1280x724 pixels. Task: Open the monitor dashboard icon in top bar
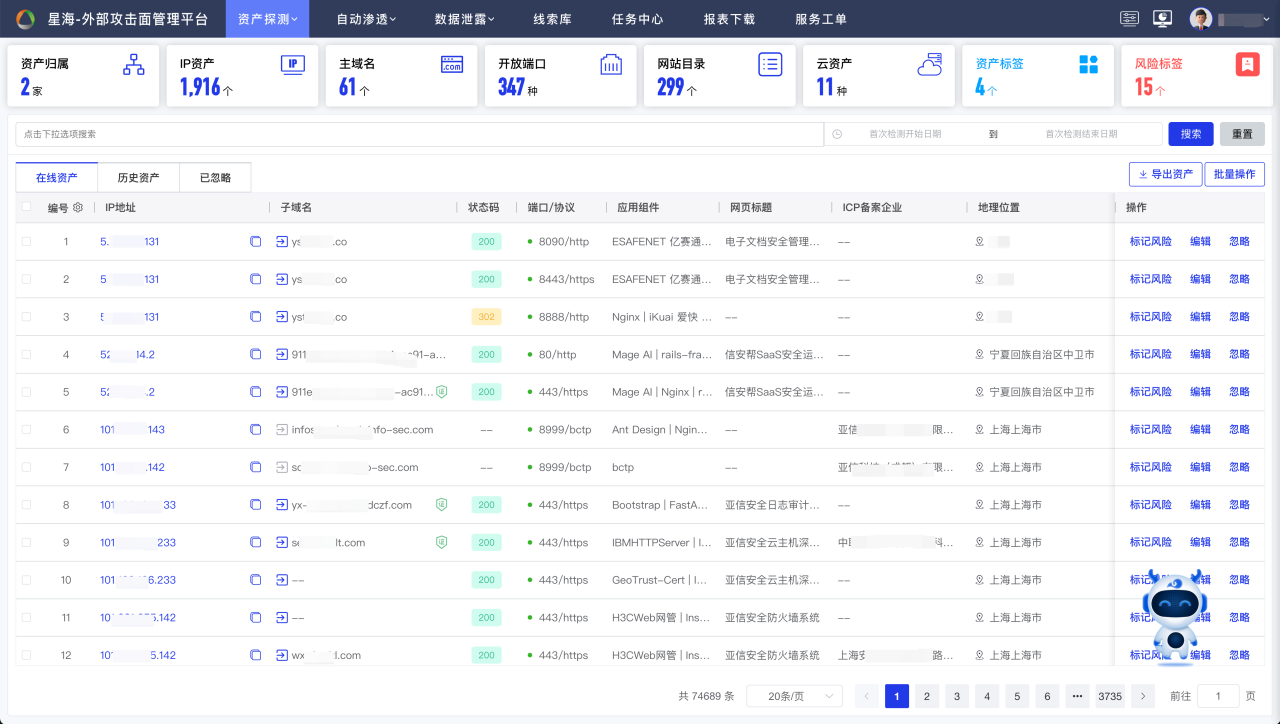pyautogui.click(x=1162, y=19)
